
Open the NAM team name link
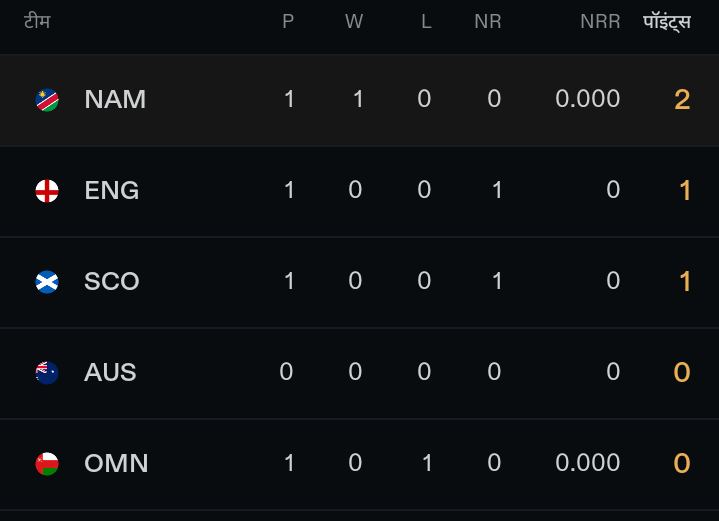[x=115, y=99]
